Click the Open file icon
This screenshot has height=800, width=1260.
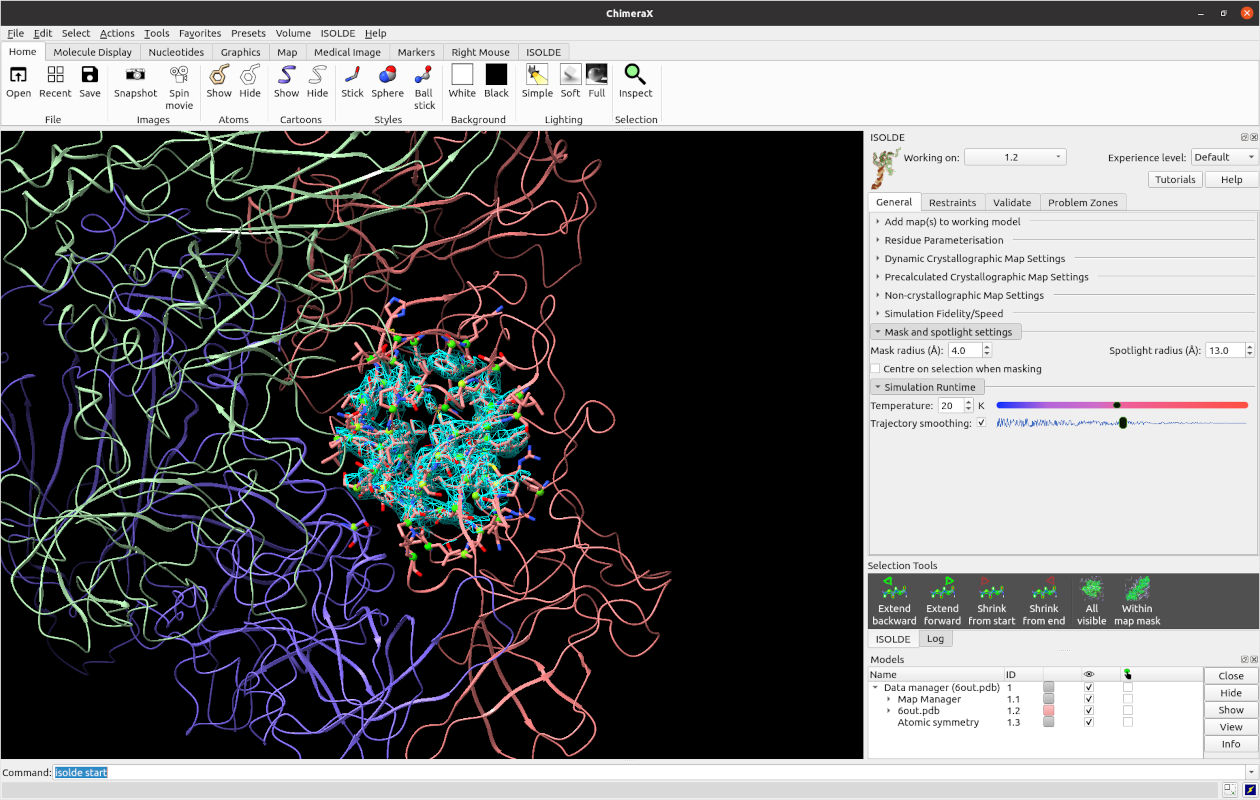point(18,82)
